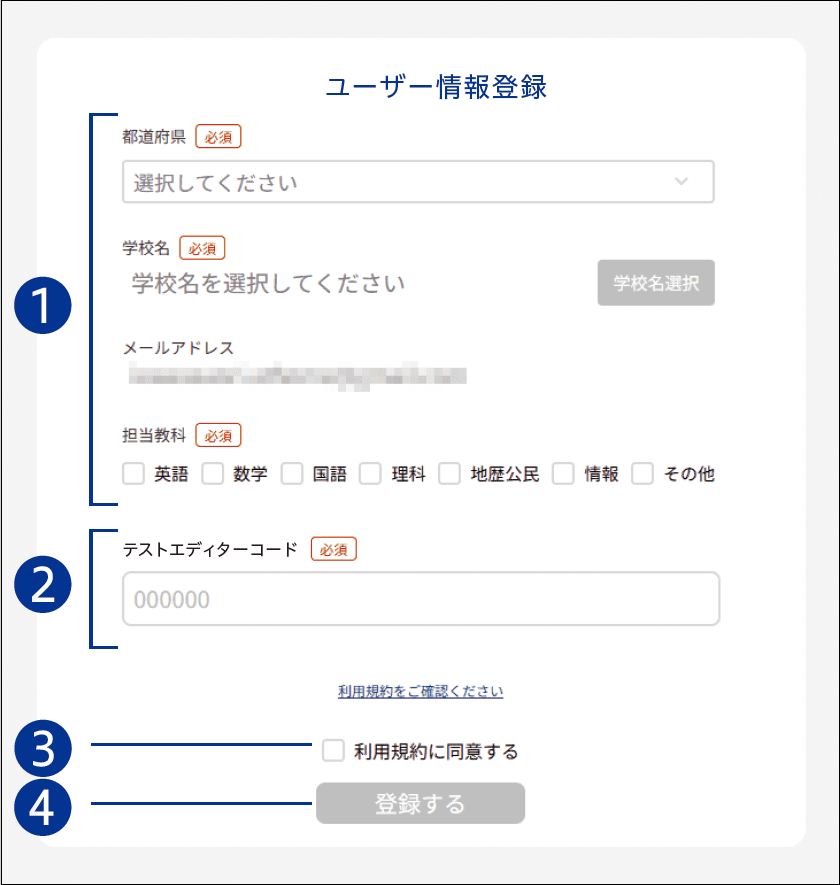This screenshot has height=885, width=840.
Task: Open the 利用規約をご確認ください link
Action: (x=420, y=691)
